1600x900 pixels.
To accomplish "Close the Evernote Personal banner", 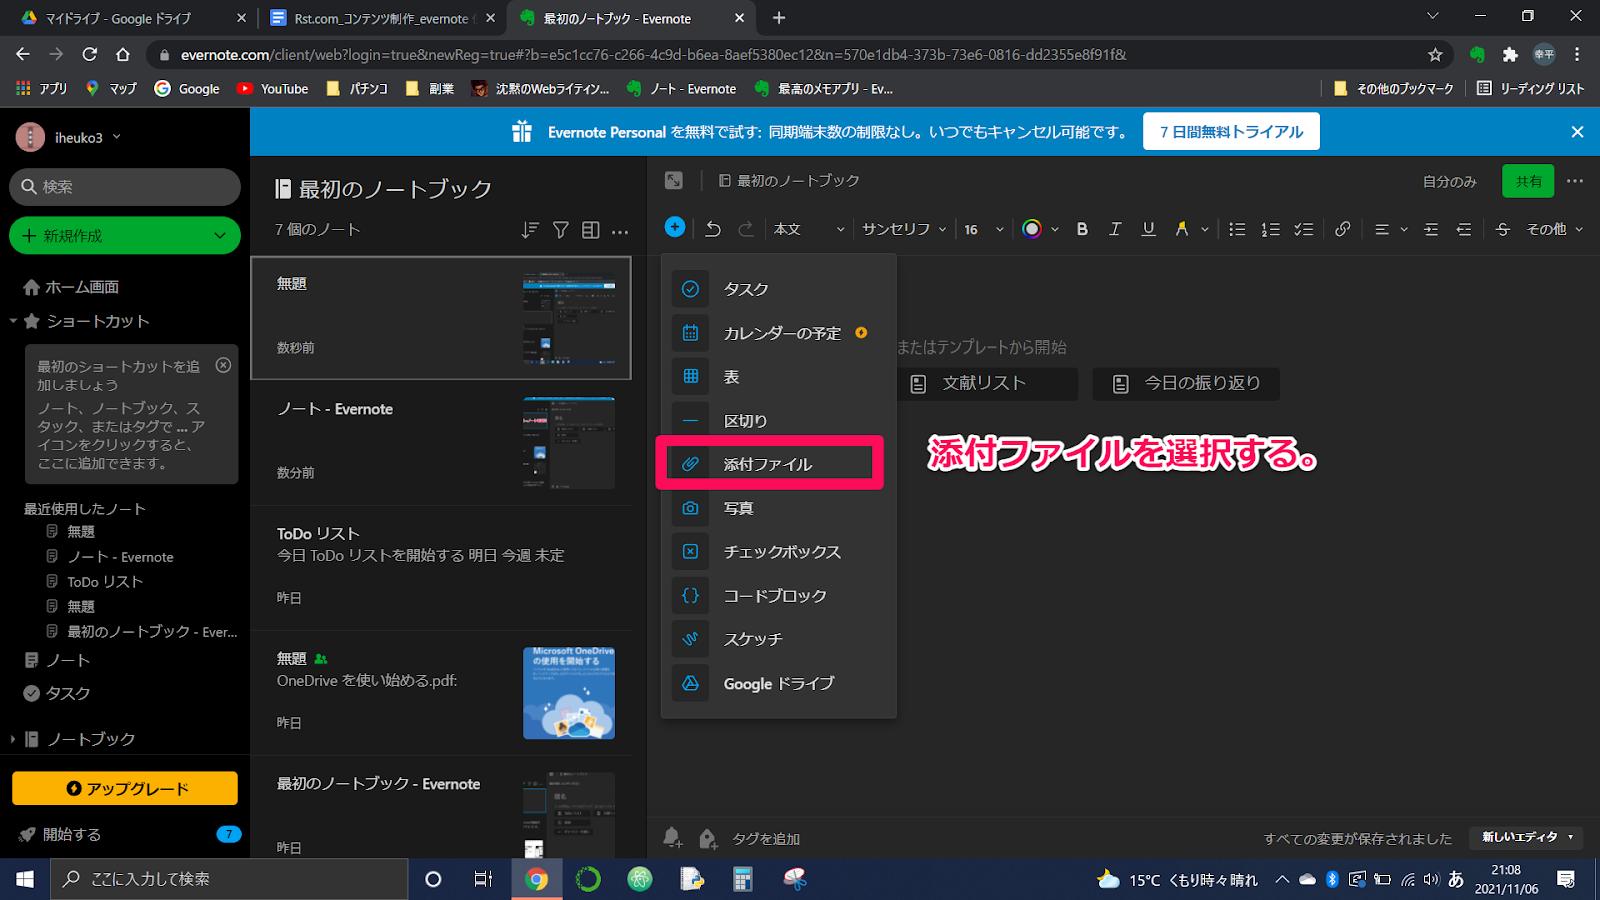I will click(x=1577, y=131).
